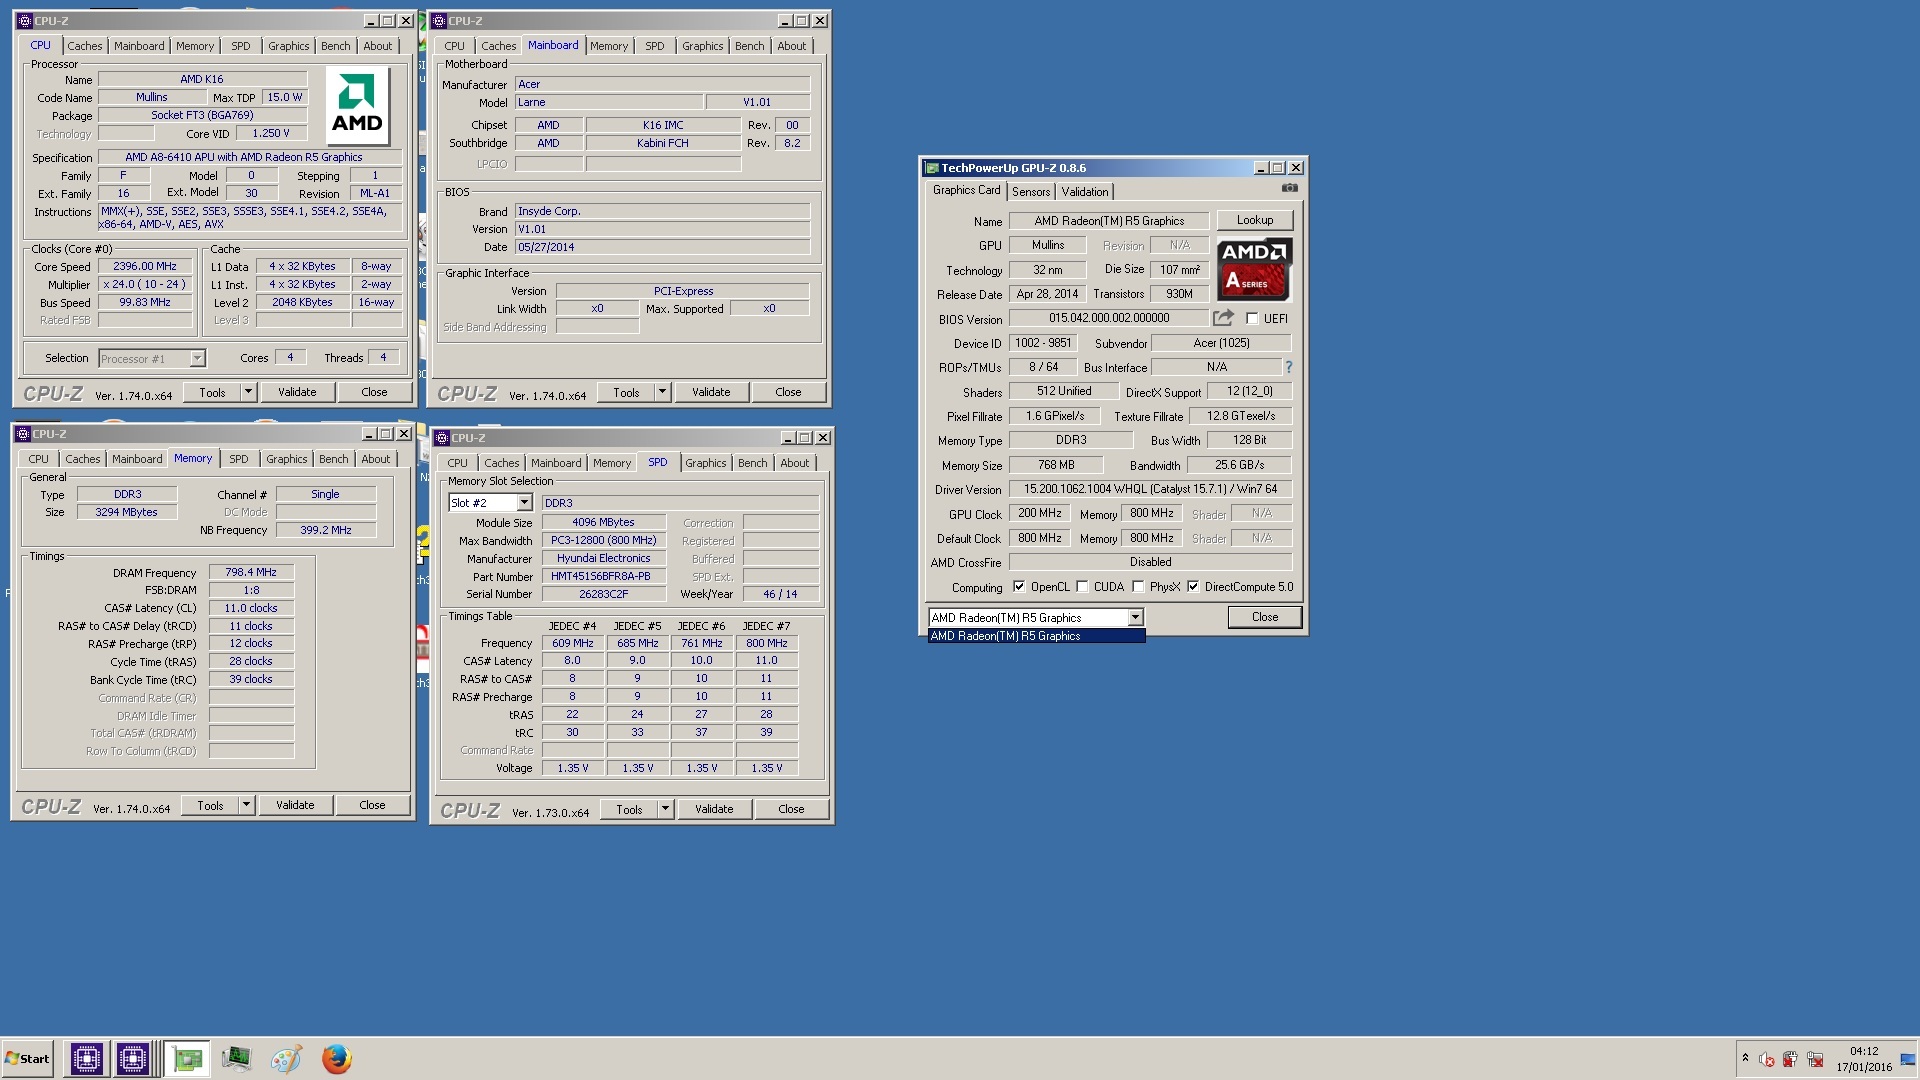
Task: Click the CPU-Z SPD window title icon
Action: click(x=441, y=438)
